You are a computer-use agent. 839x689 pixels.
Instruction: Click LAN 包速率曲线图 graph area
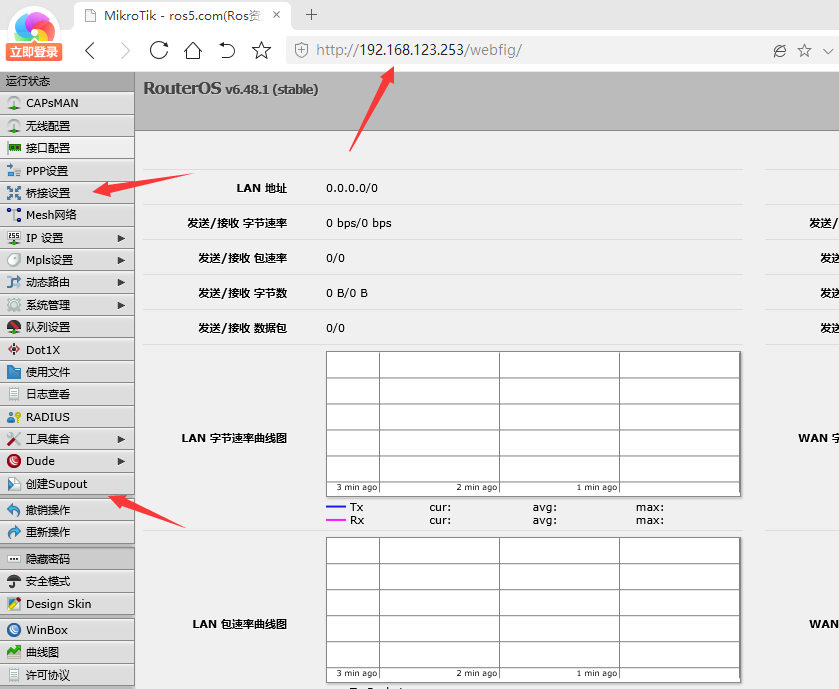pyautogui.click(x=533, y=610)
